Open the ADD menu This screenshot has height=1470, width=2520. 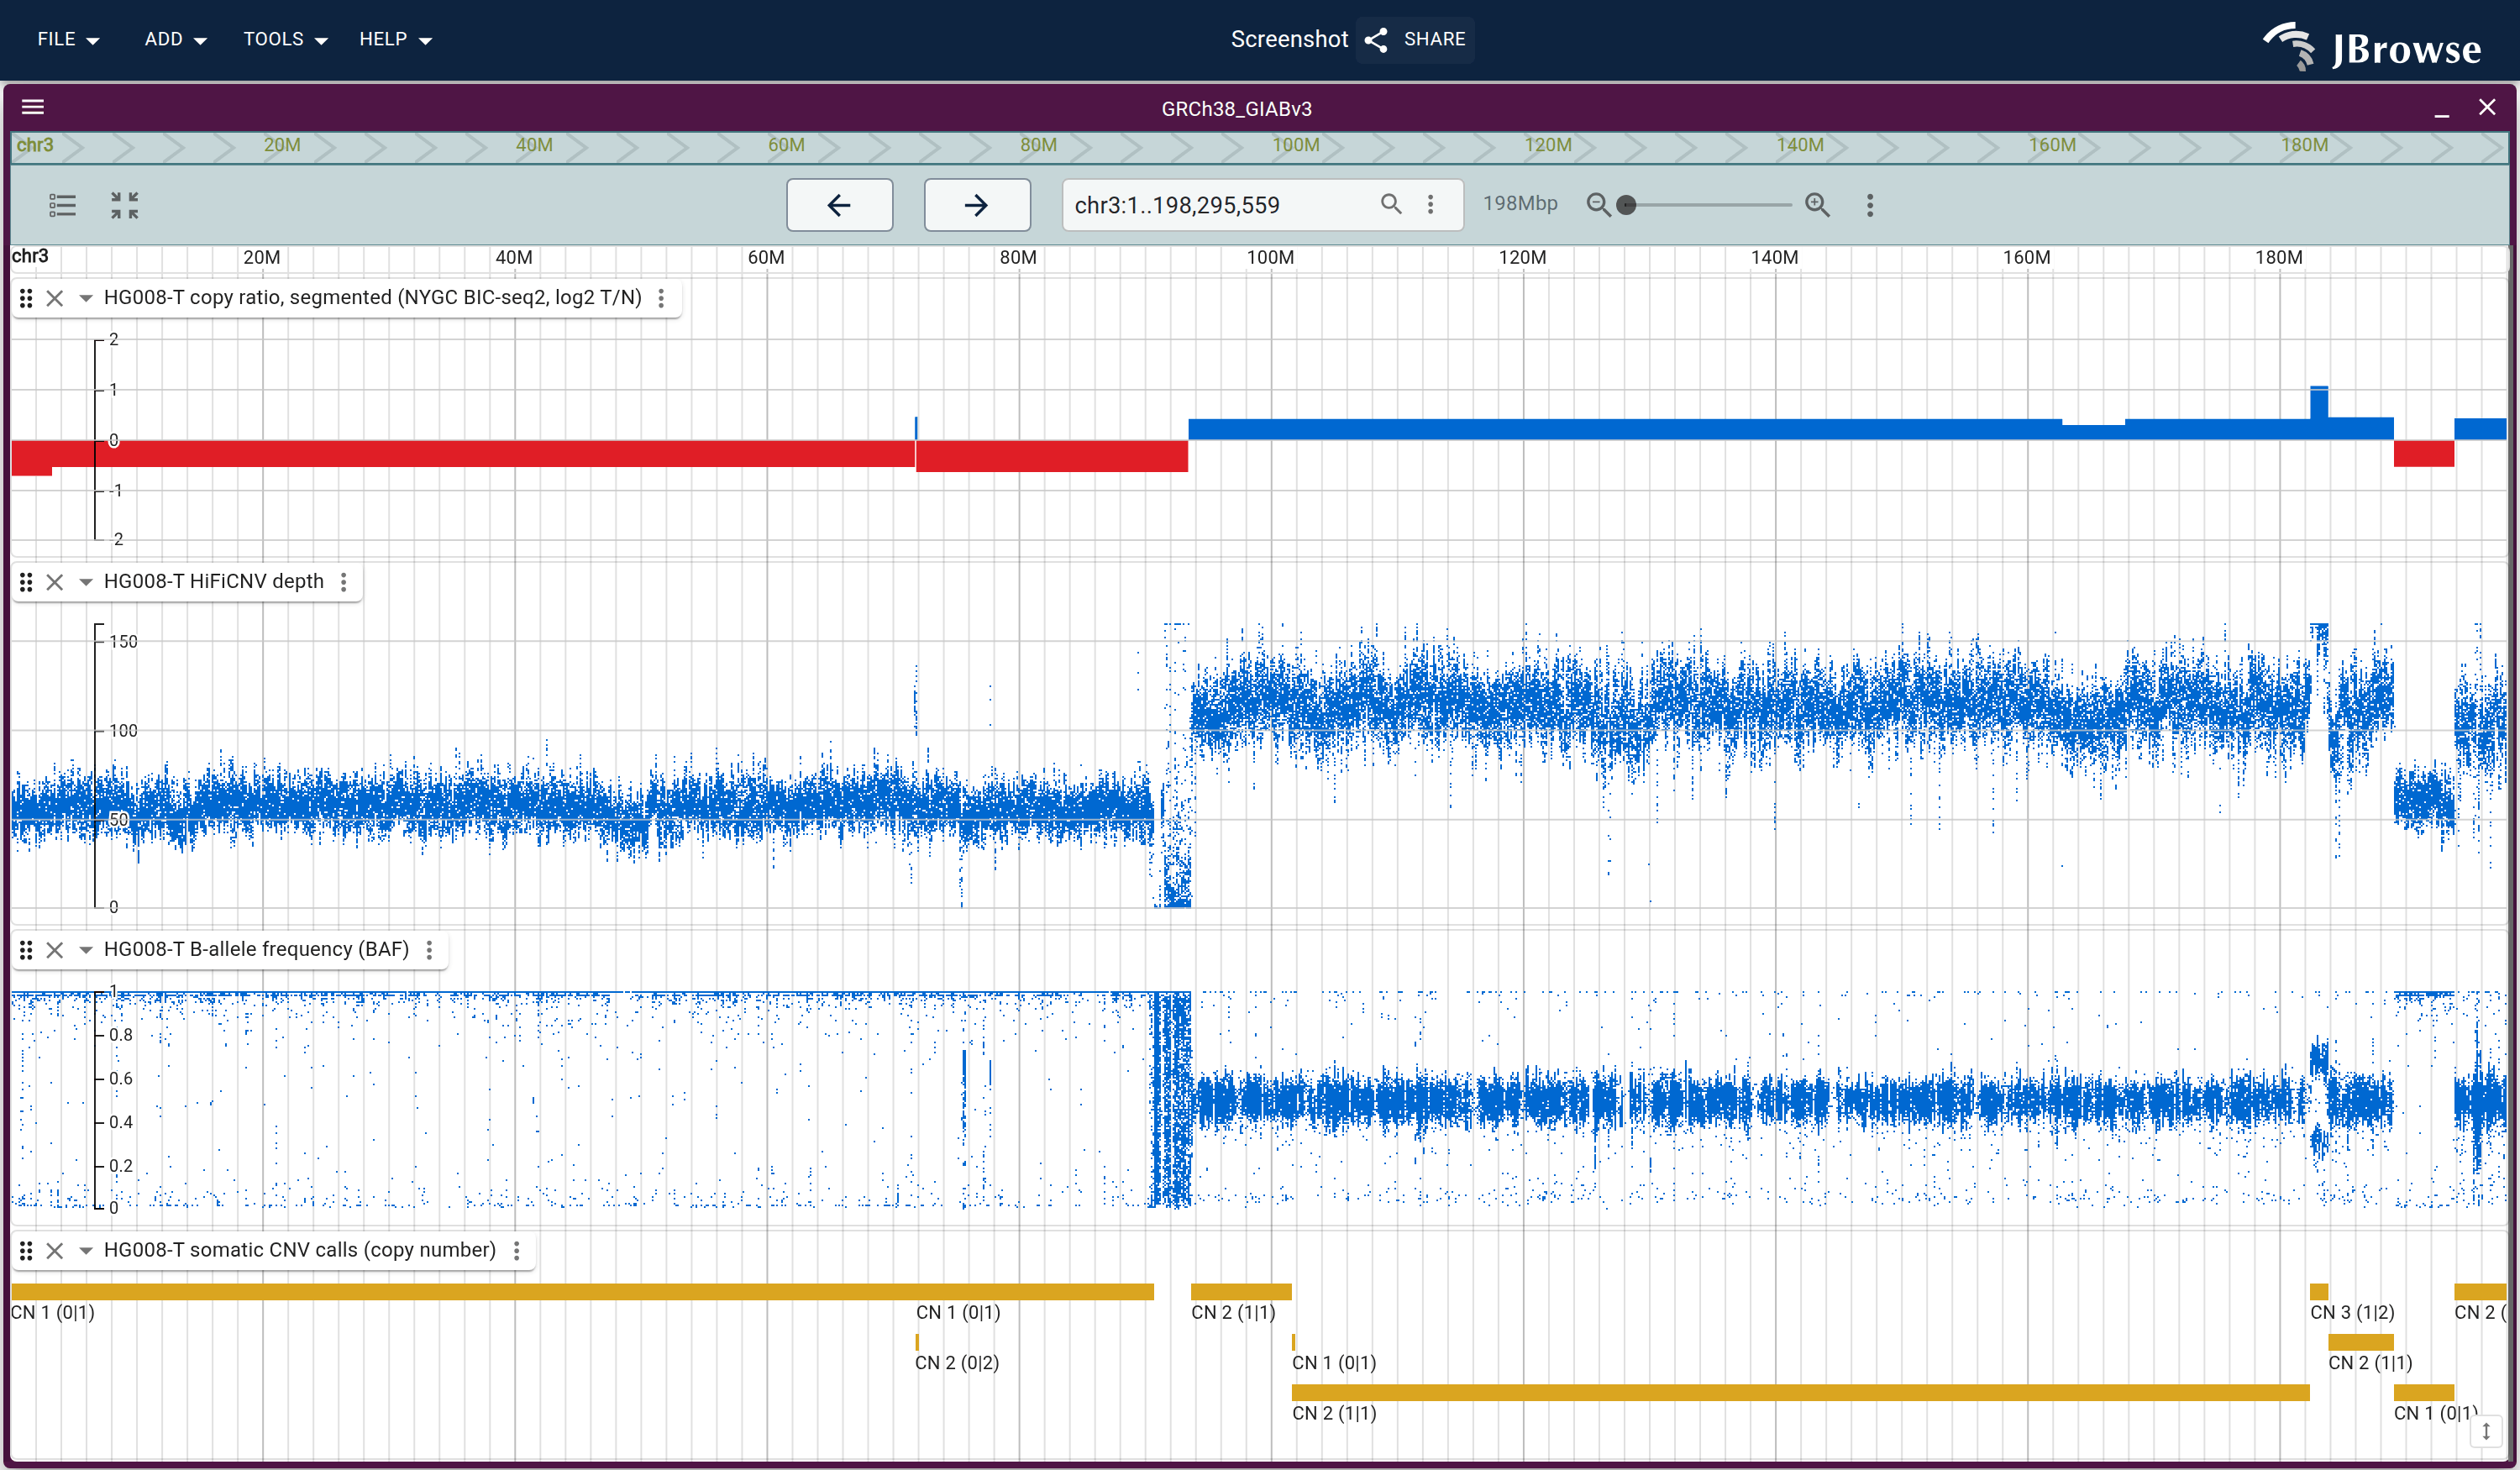175,39
